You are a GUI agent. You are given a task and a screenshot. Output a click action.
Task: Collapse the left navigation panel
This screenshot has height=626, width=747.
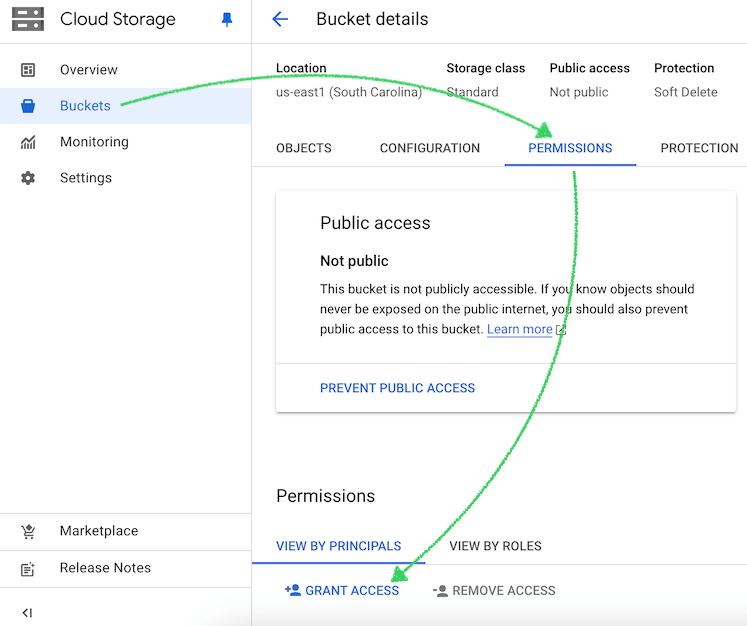27,612
